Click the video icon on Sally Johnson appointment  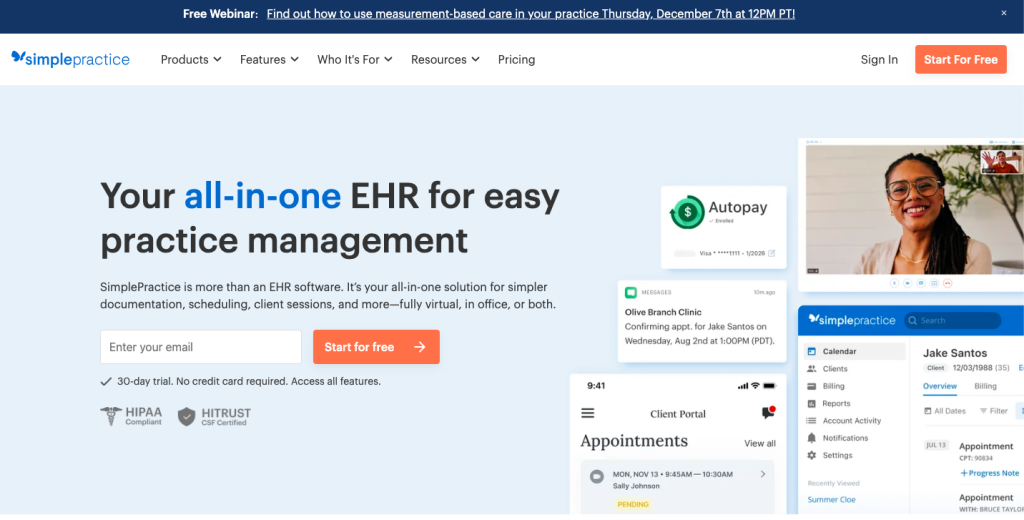pyautogui.click(x=596, y=477)
